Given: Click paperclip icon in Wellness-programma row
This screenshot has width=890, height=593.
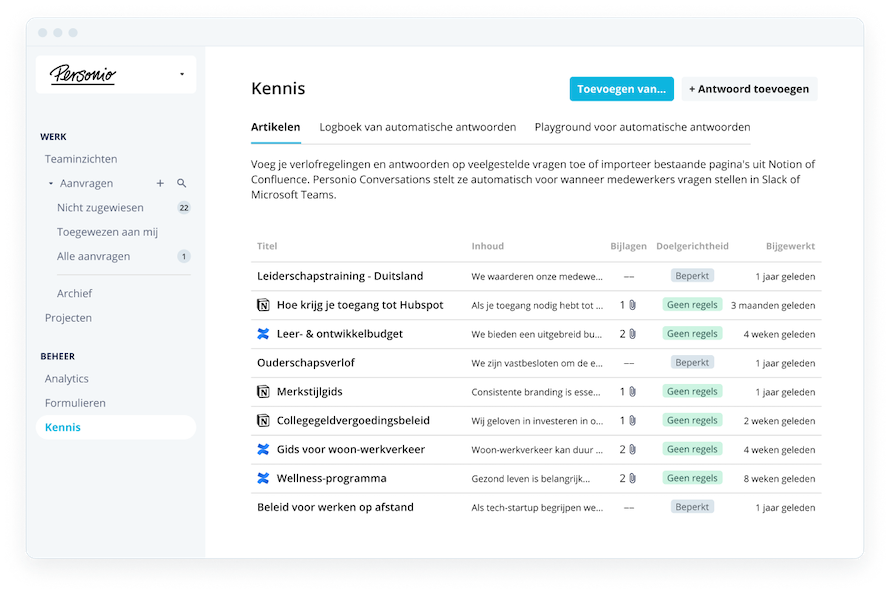Looking at the screenshot, I should [632, 479].
